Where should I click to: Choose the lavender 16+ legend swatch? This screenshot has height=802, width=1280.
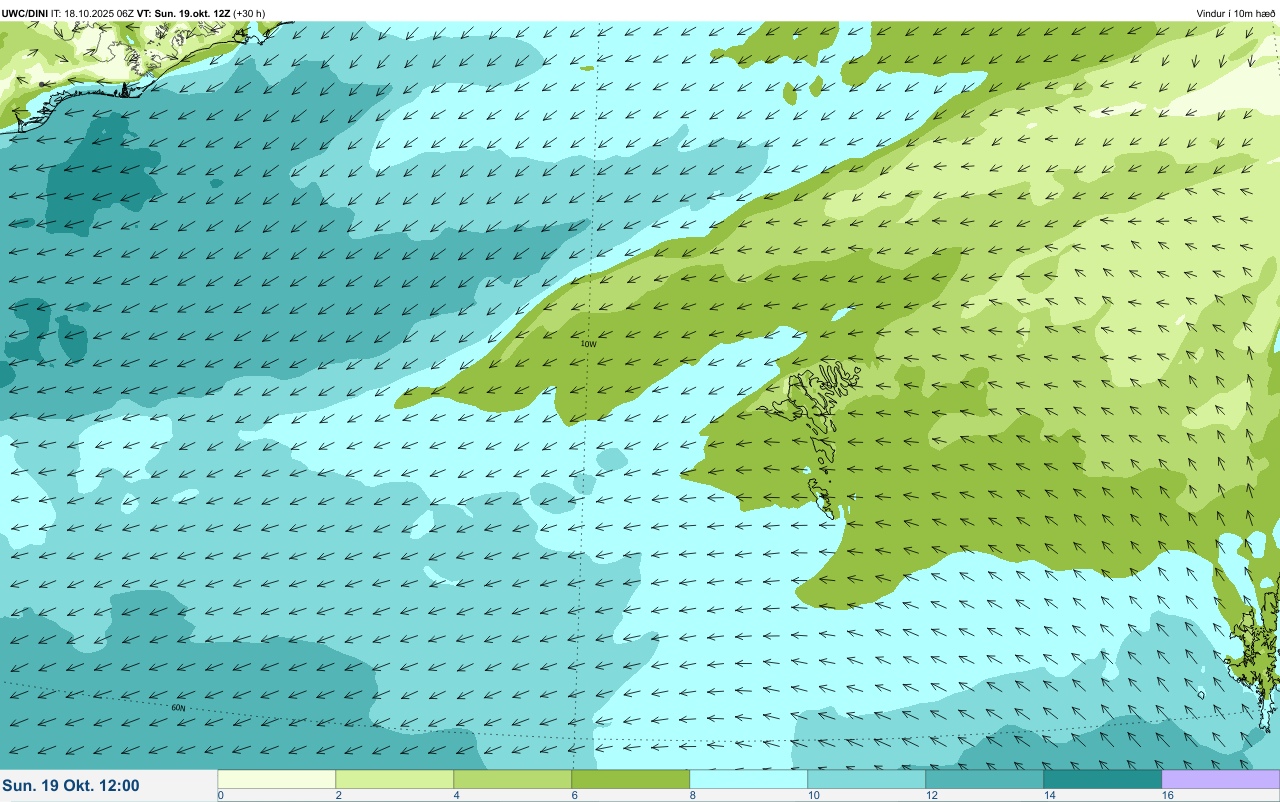coord(1221,779)
